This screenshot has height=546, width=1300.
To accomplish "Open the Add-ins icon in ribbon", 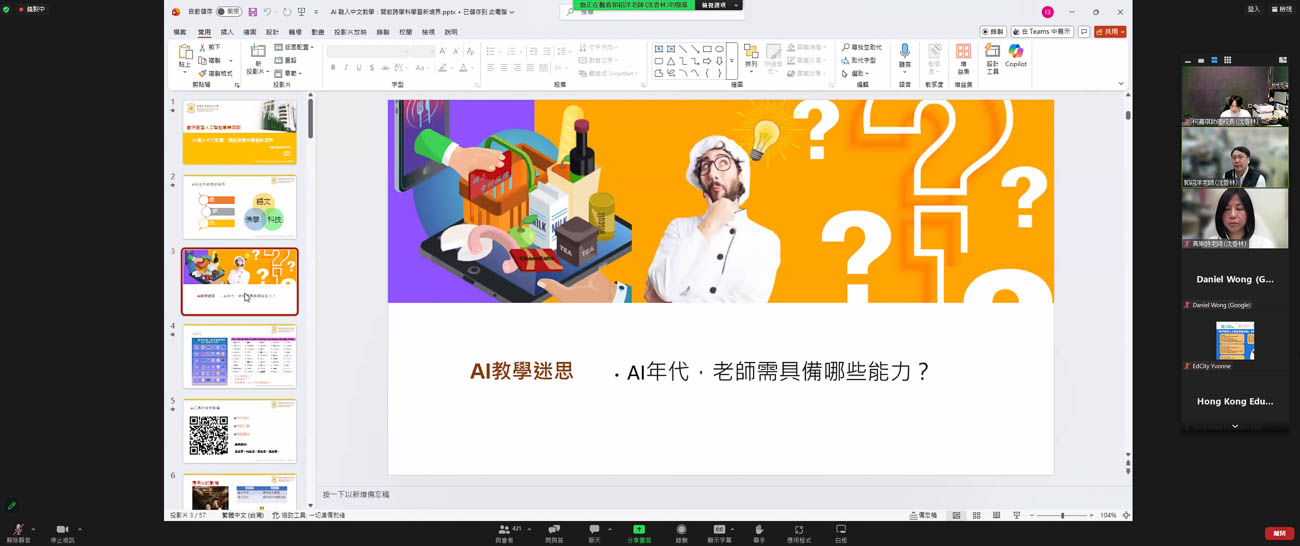I will [963, 57].
